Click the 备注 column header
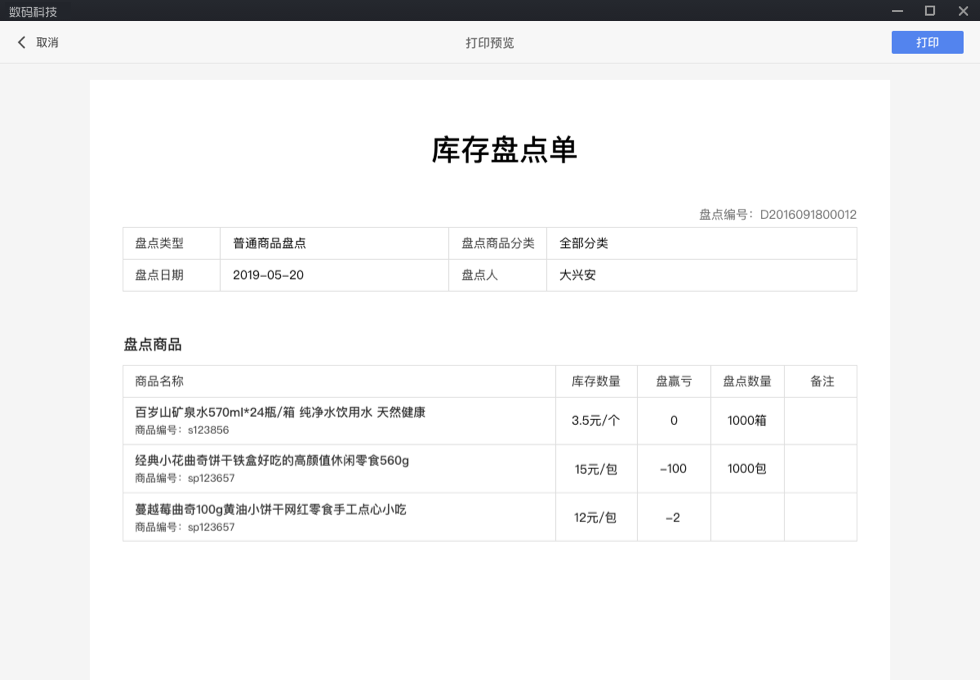The height and width of the screenshot is (680, 980). pyautogui.click(x=821, y=381)
